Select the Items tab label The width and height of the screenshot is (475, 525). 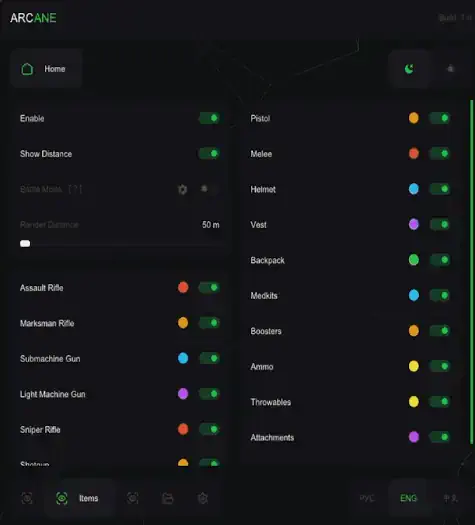click(89, 498)
